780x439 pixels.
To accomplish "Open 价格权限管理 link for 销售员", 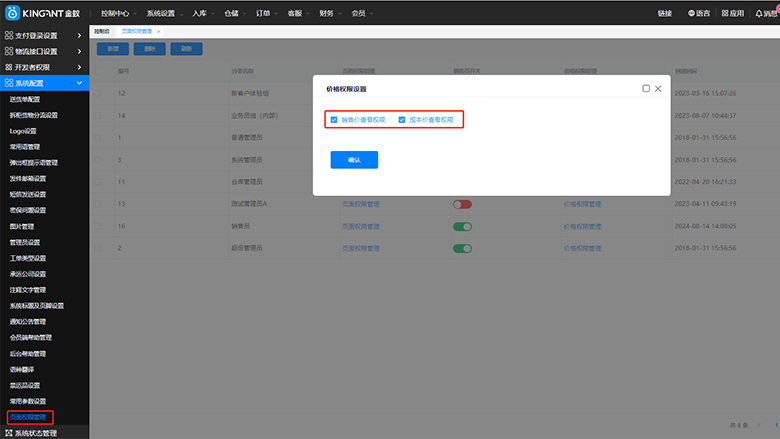I will [x=583, y=226].
